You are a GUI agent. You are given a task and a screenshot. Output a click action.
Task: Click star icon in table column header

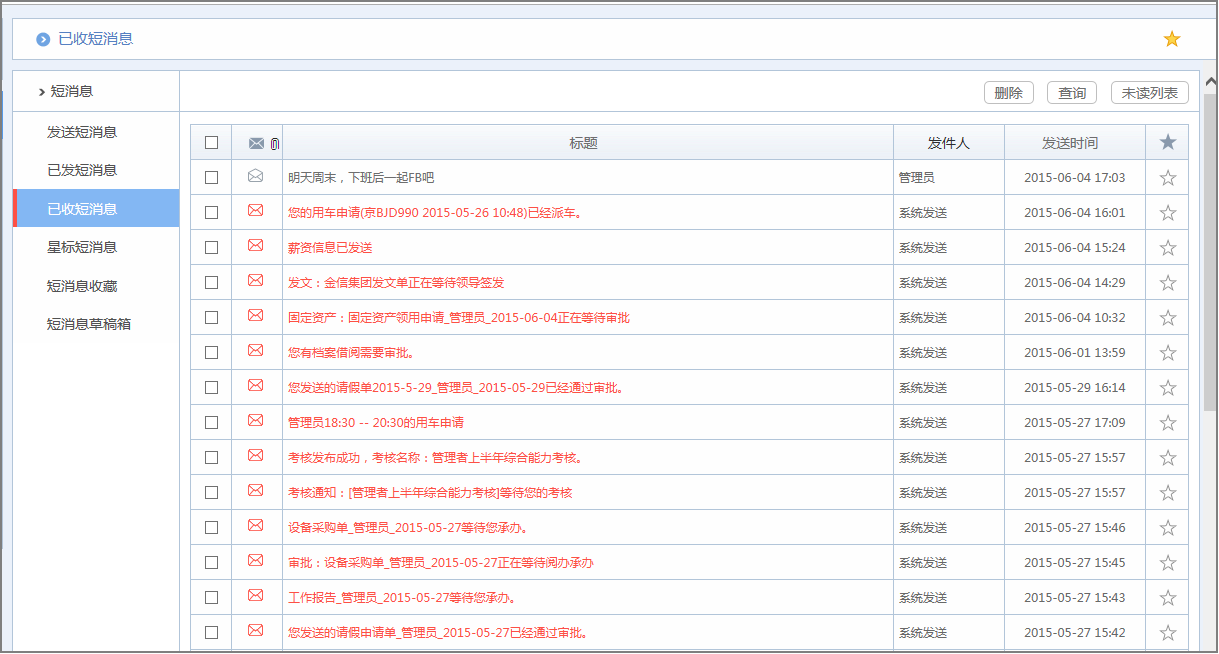1167,143
